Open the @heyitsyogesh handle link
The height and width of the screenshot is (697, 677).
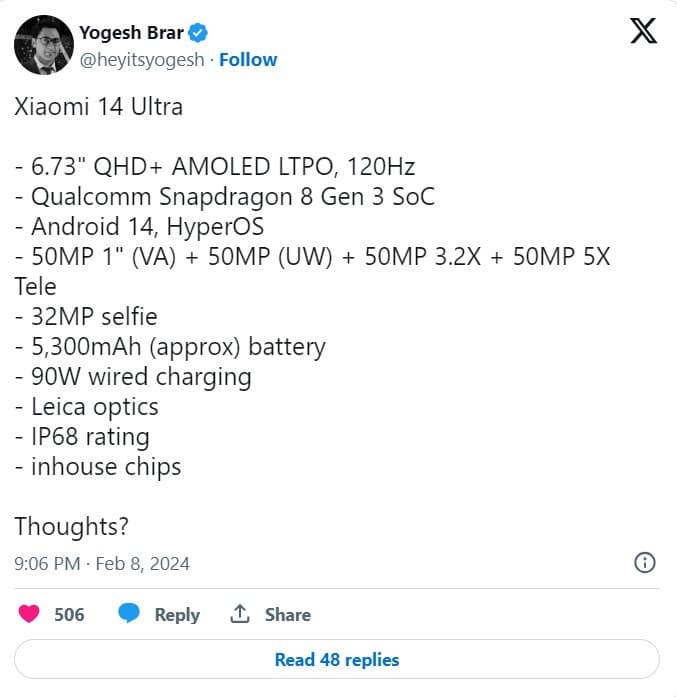[141, 60]
